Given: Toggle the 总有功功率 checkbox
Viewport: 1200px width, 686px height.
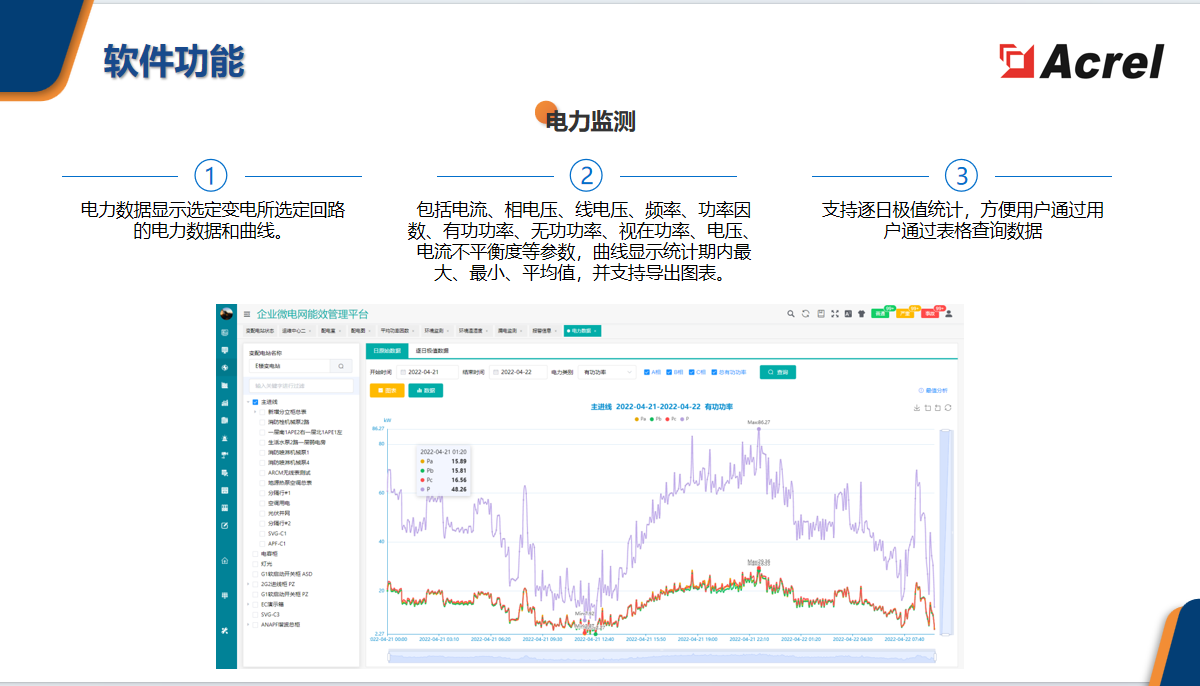Looking at the screenshot, I should pos(714,372).
